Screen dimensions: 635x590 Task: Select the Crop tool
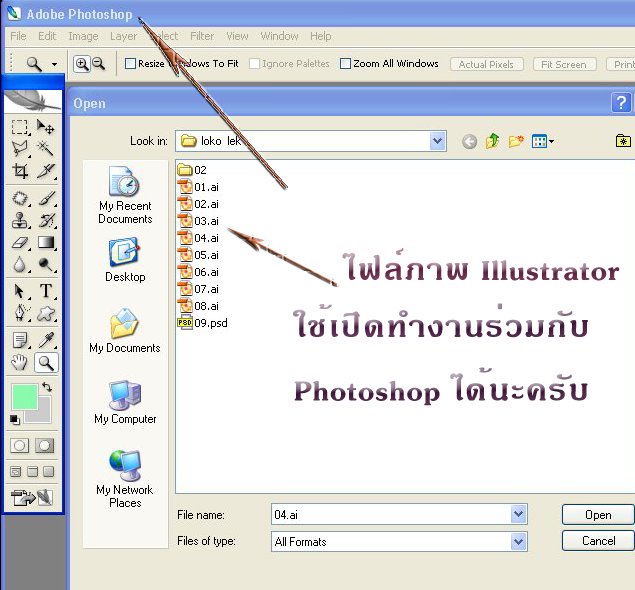point(19,171)
